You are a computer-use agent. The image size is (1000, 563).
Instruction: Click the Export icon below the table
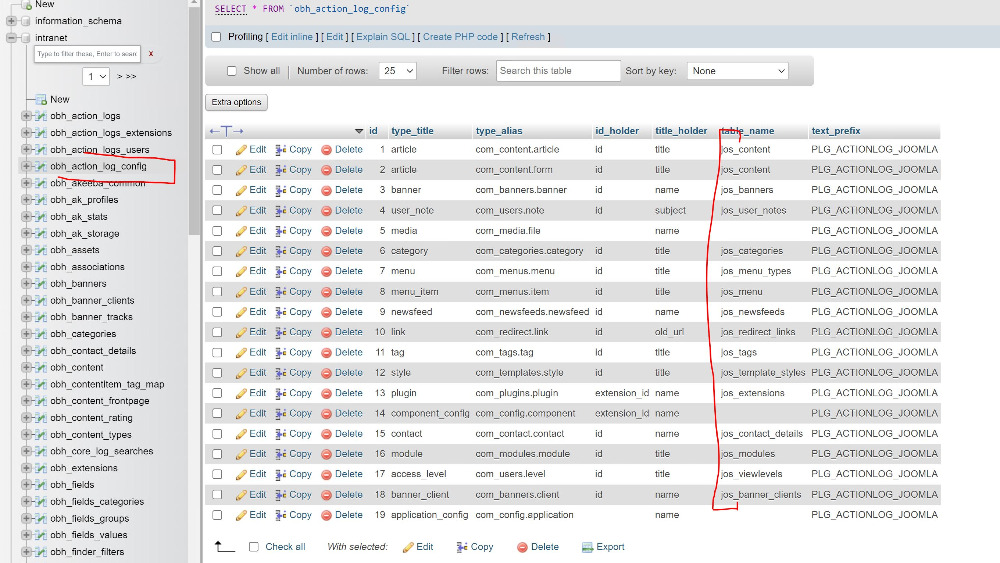pos(588,547)
